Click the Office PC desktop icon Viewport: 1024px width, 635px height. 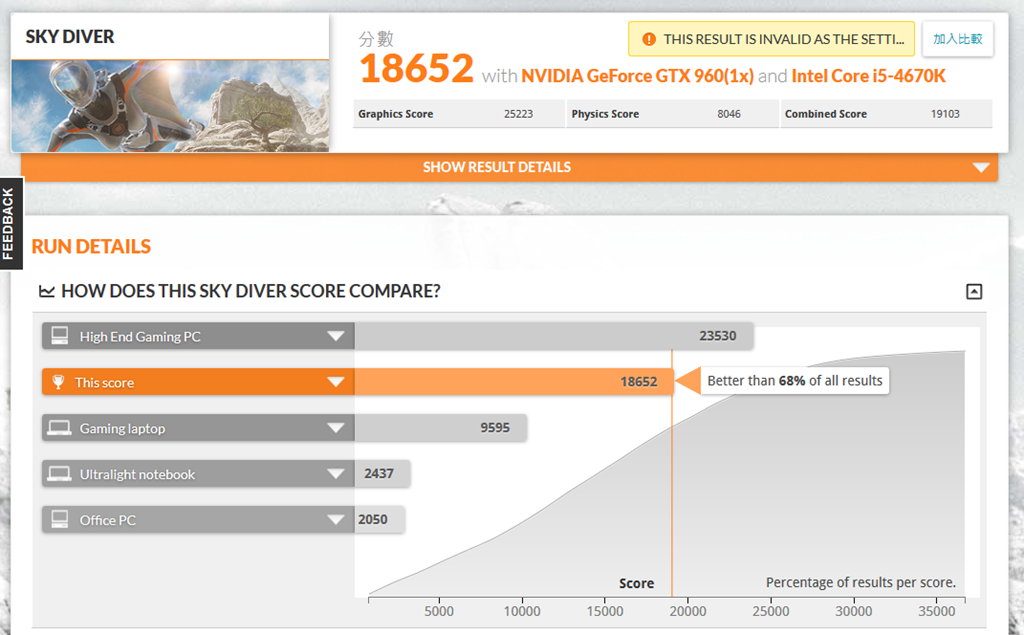point(59,519)
